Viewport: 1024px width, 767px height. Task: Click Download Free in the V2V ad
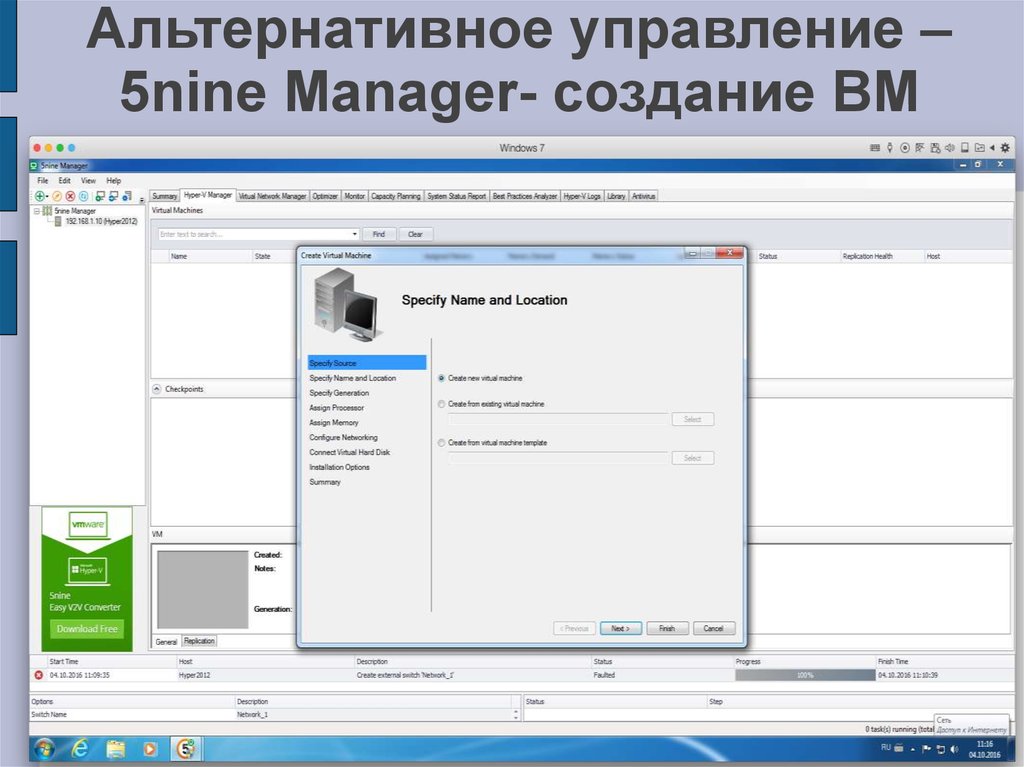click(x=87, y=629)
